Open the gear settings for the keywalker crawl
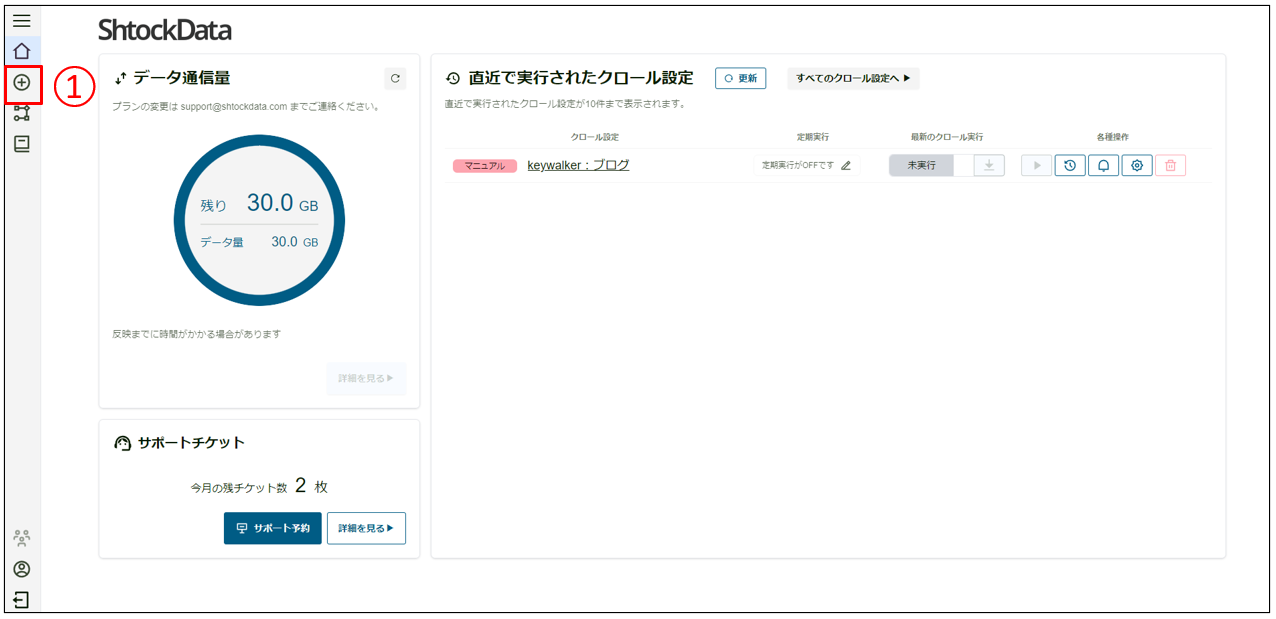Image resolution: width=1276 pixels, height=619 pixels. pos(1137,166)
